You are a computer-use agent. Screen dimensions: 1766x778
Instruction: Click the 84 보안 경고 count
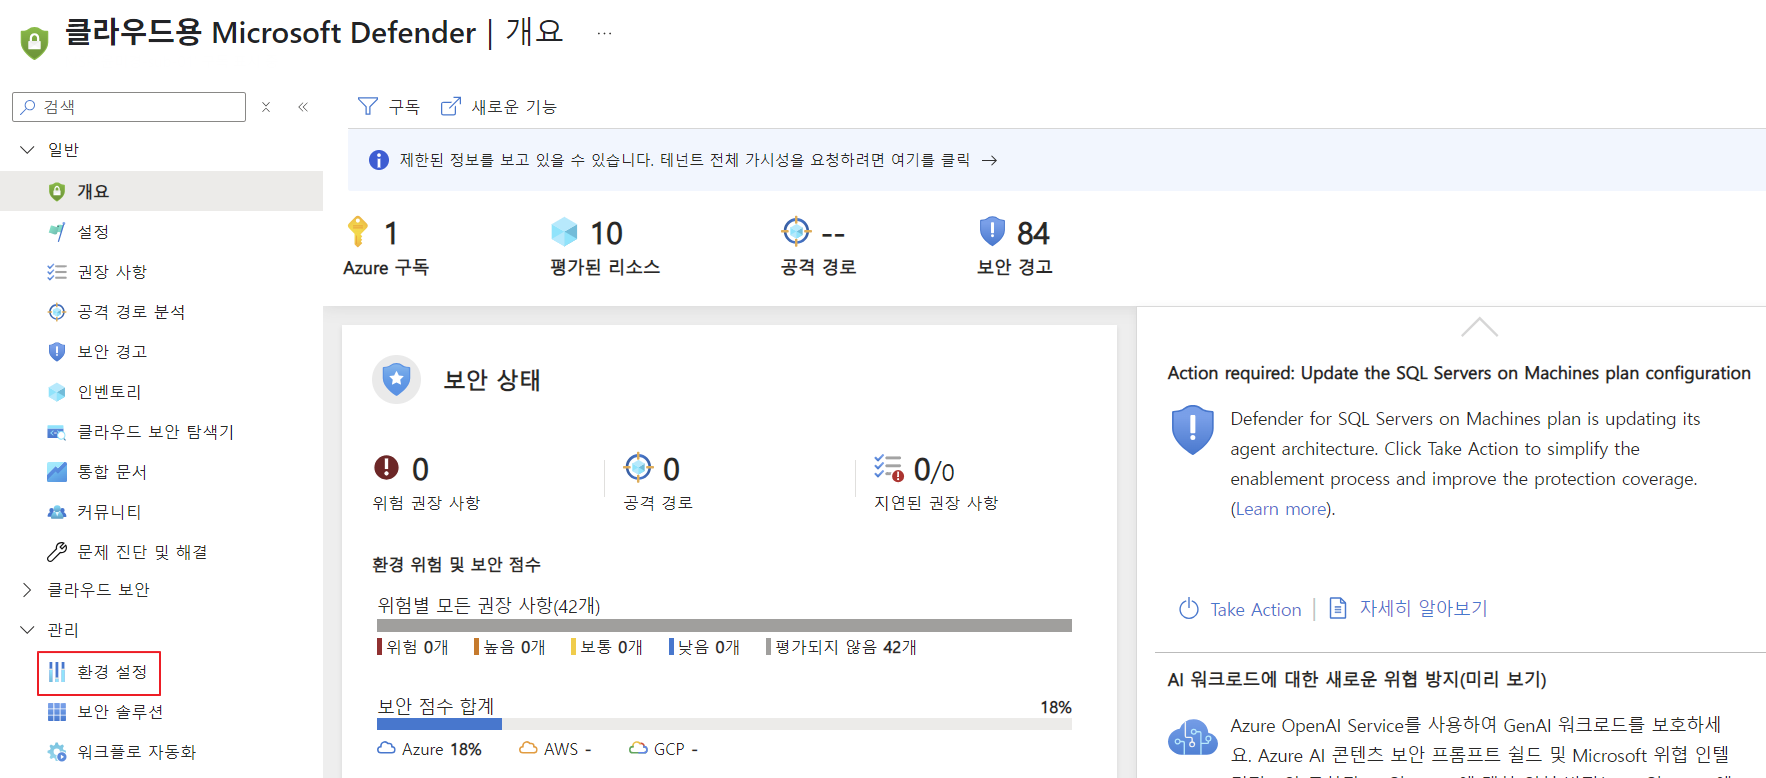tap(1033, 233)
